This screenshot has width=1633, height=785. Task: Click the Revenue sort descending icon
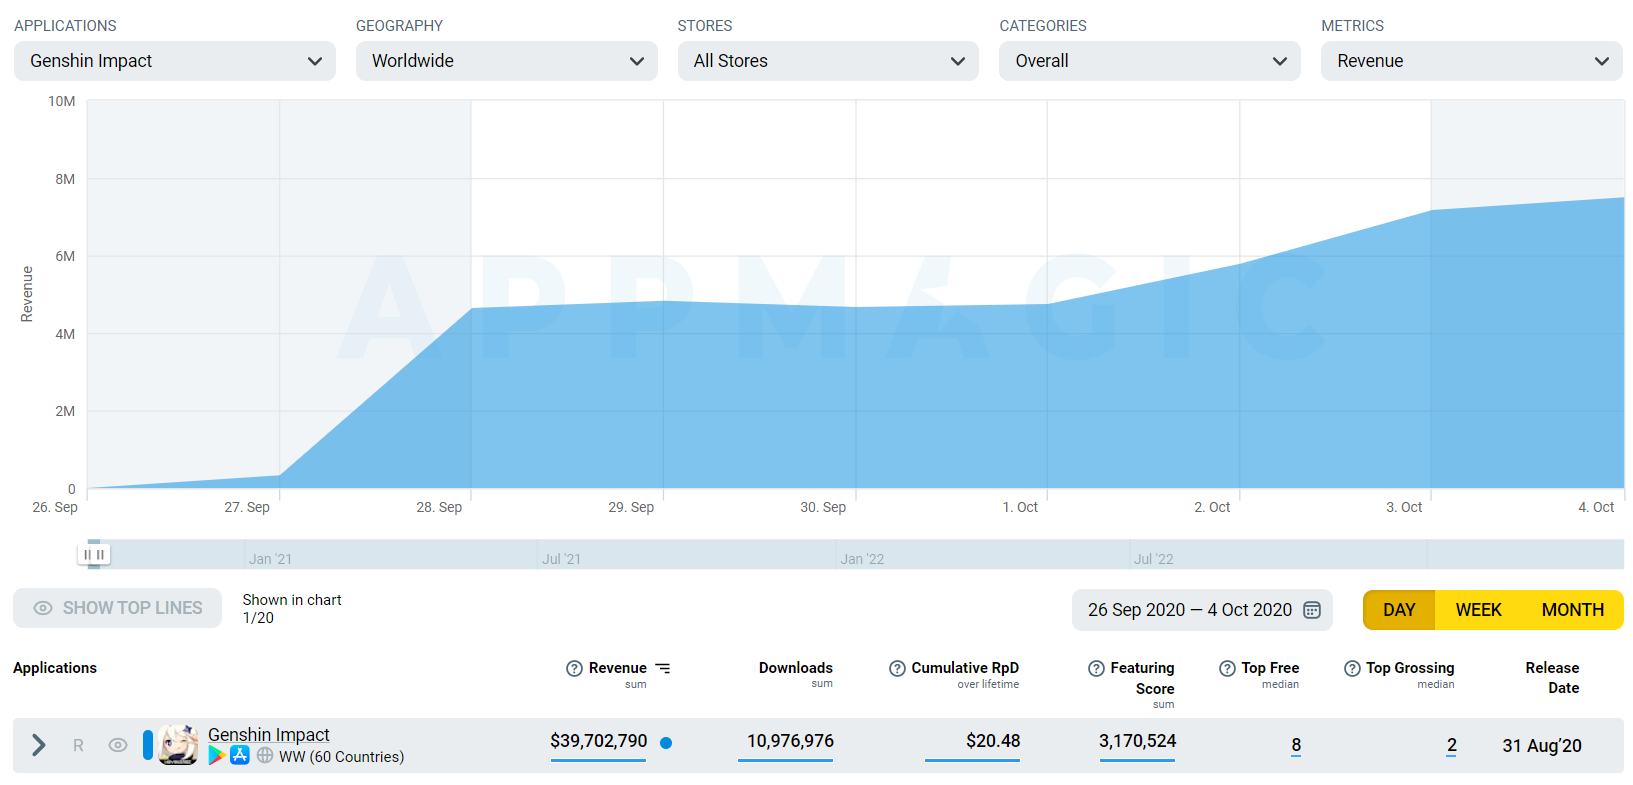point(663,668)
